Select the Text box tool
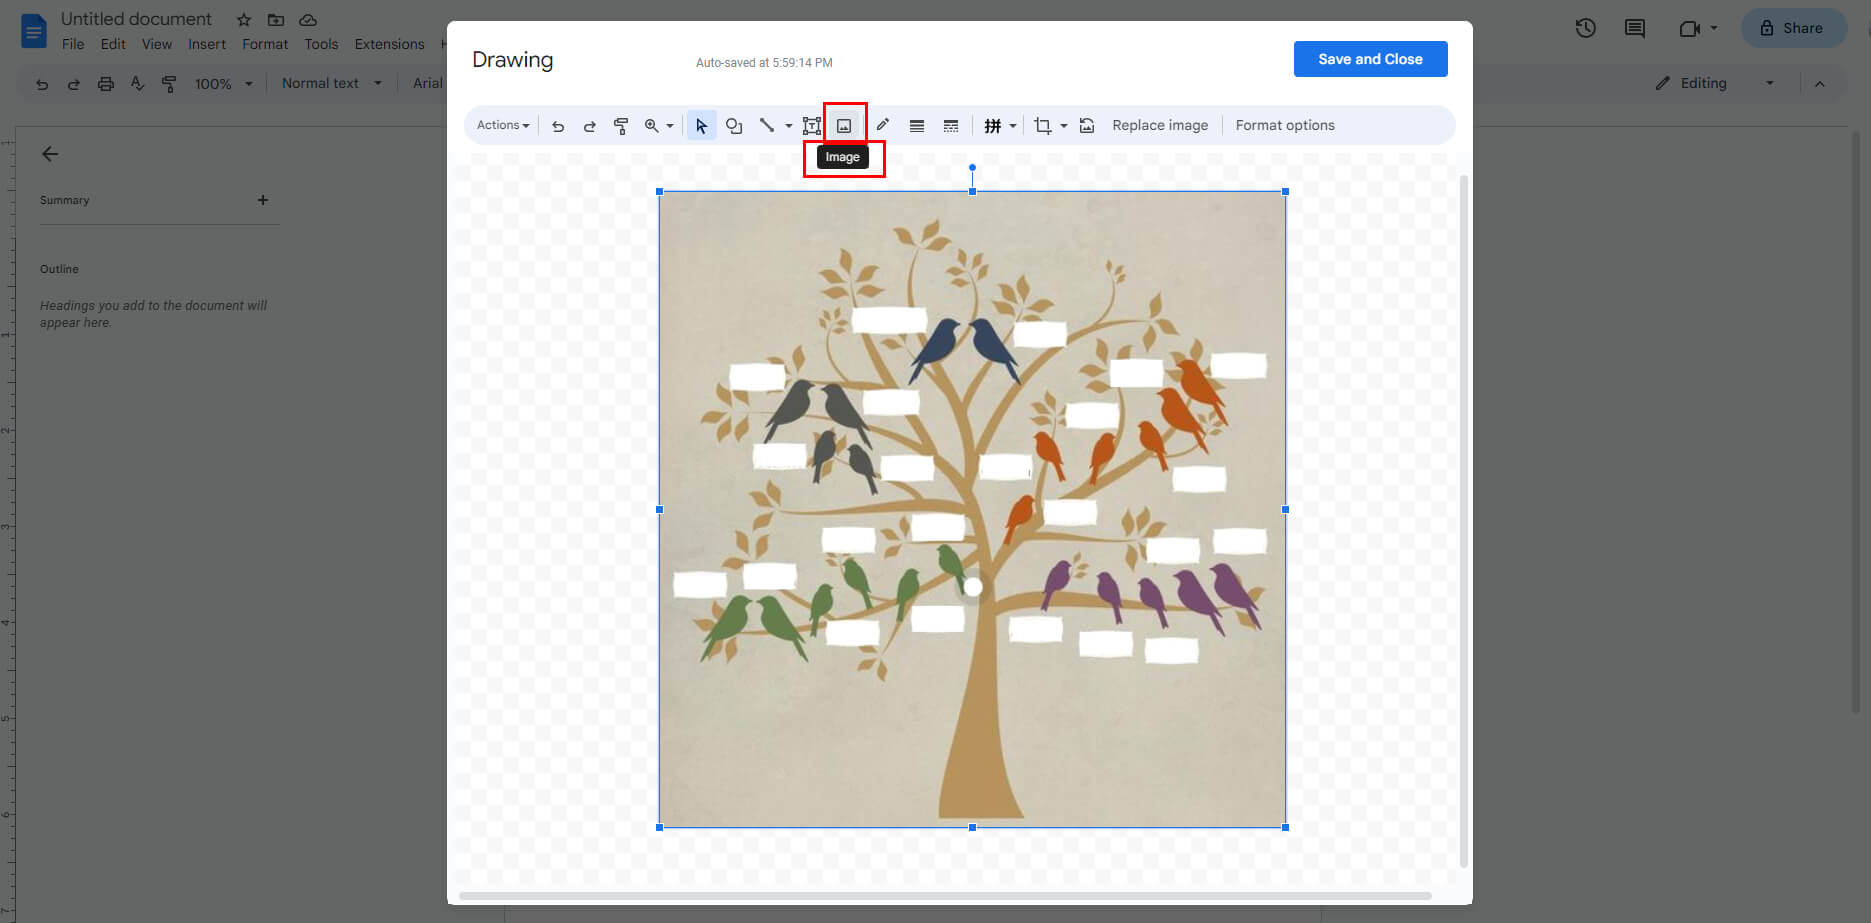The width and height of the screenshot is (1871, 923). coord(812,126)
